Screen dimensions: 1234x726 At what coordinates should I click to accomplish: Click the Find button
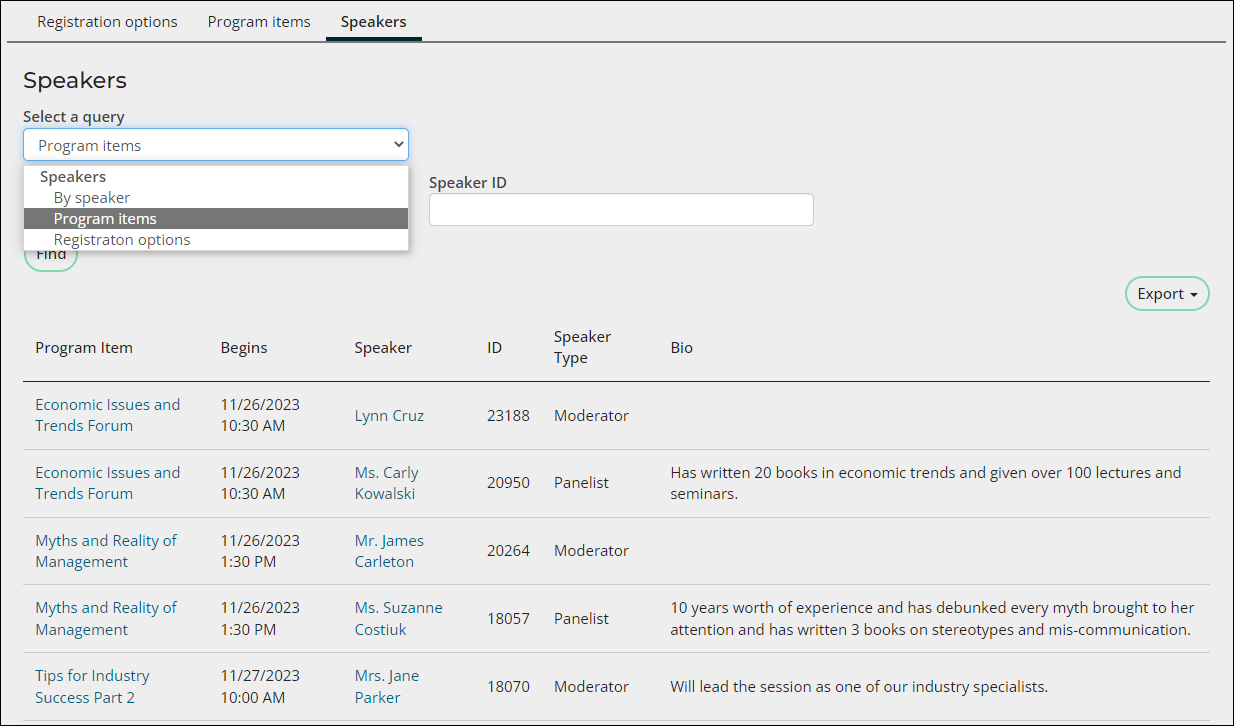pyautogui.click(x=51, y=255)
